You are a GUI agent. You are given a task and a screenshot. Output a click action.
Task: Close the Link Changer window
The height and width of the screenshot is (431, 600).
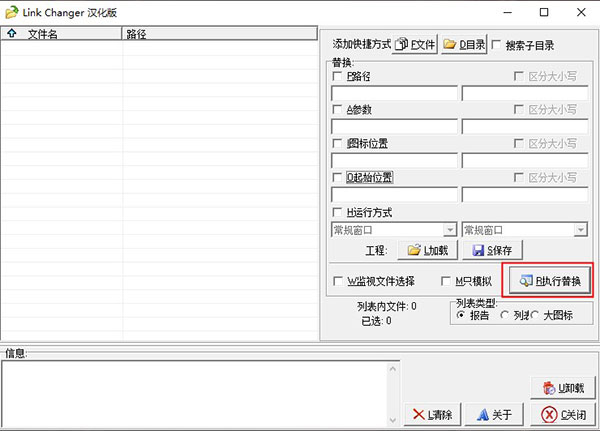(x=581, y=12)
